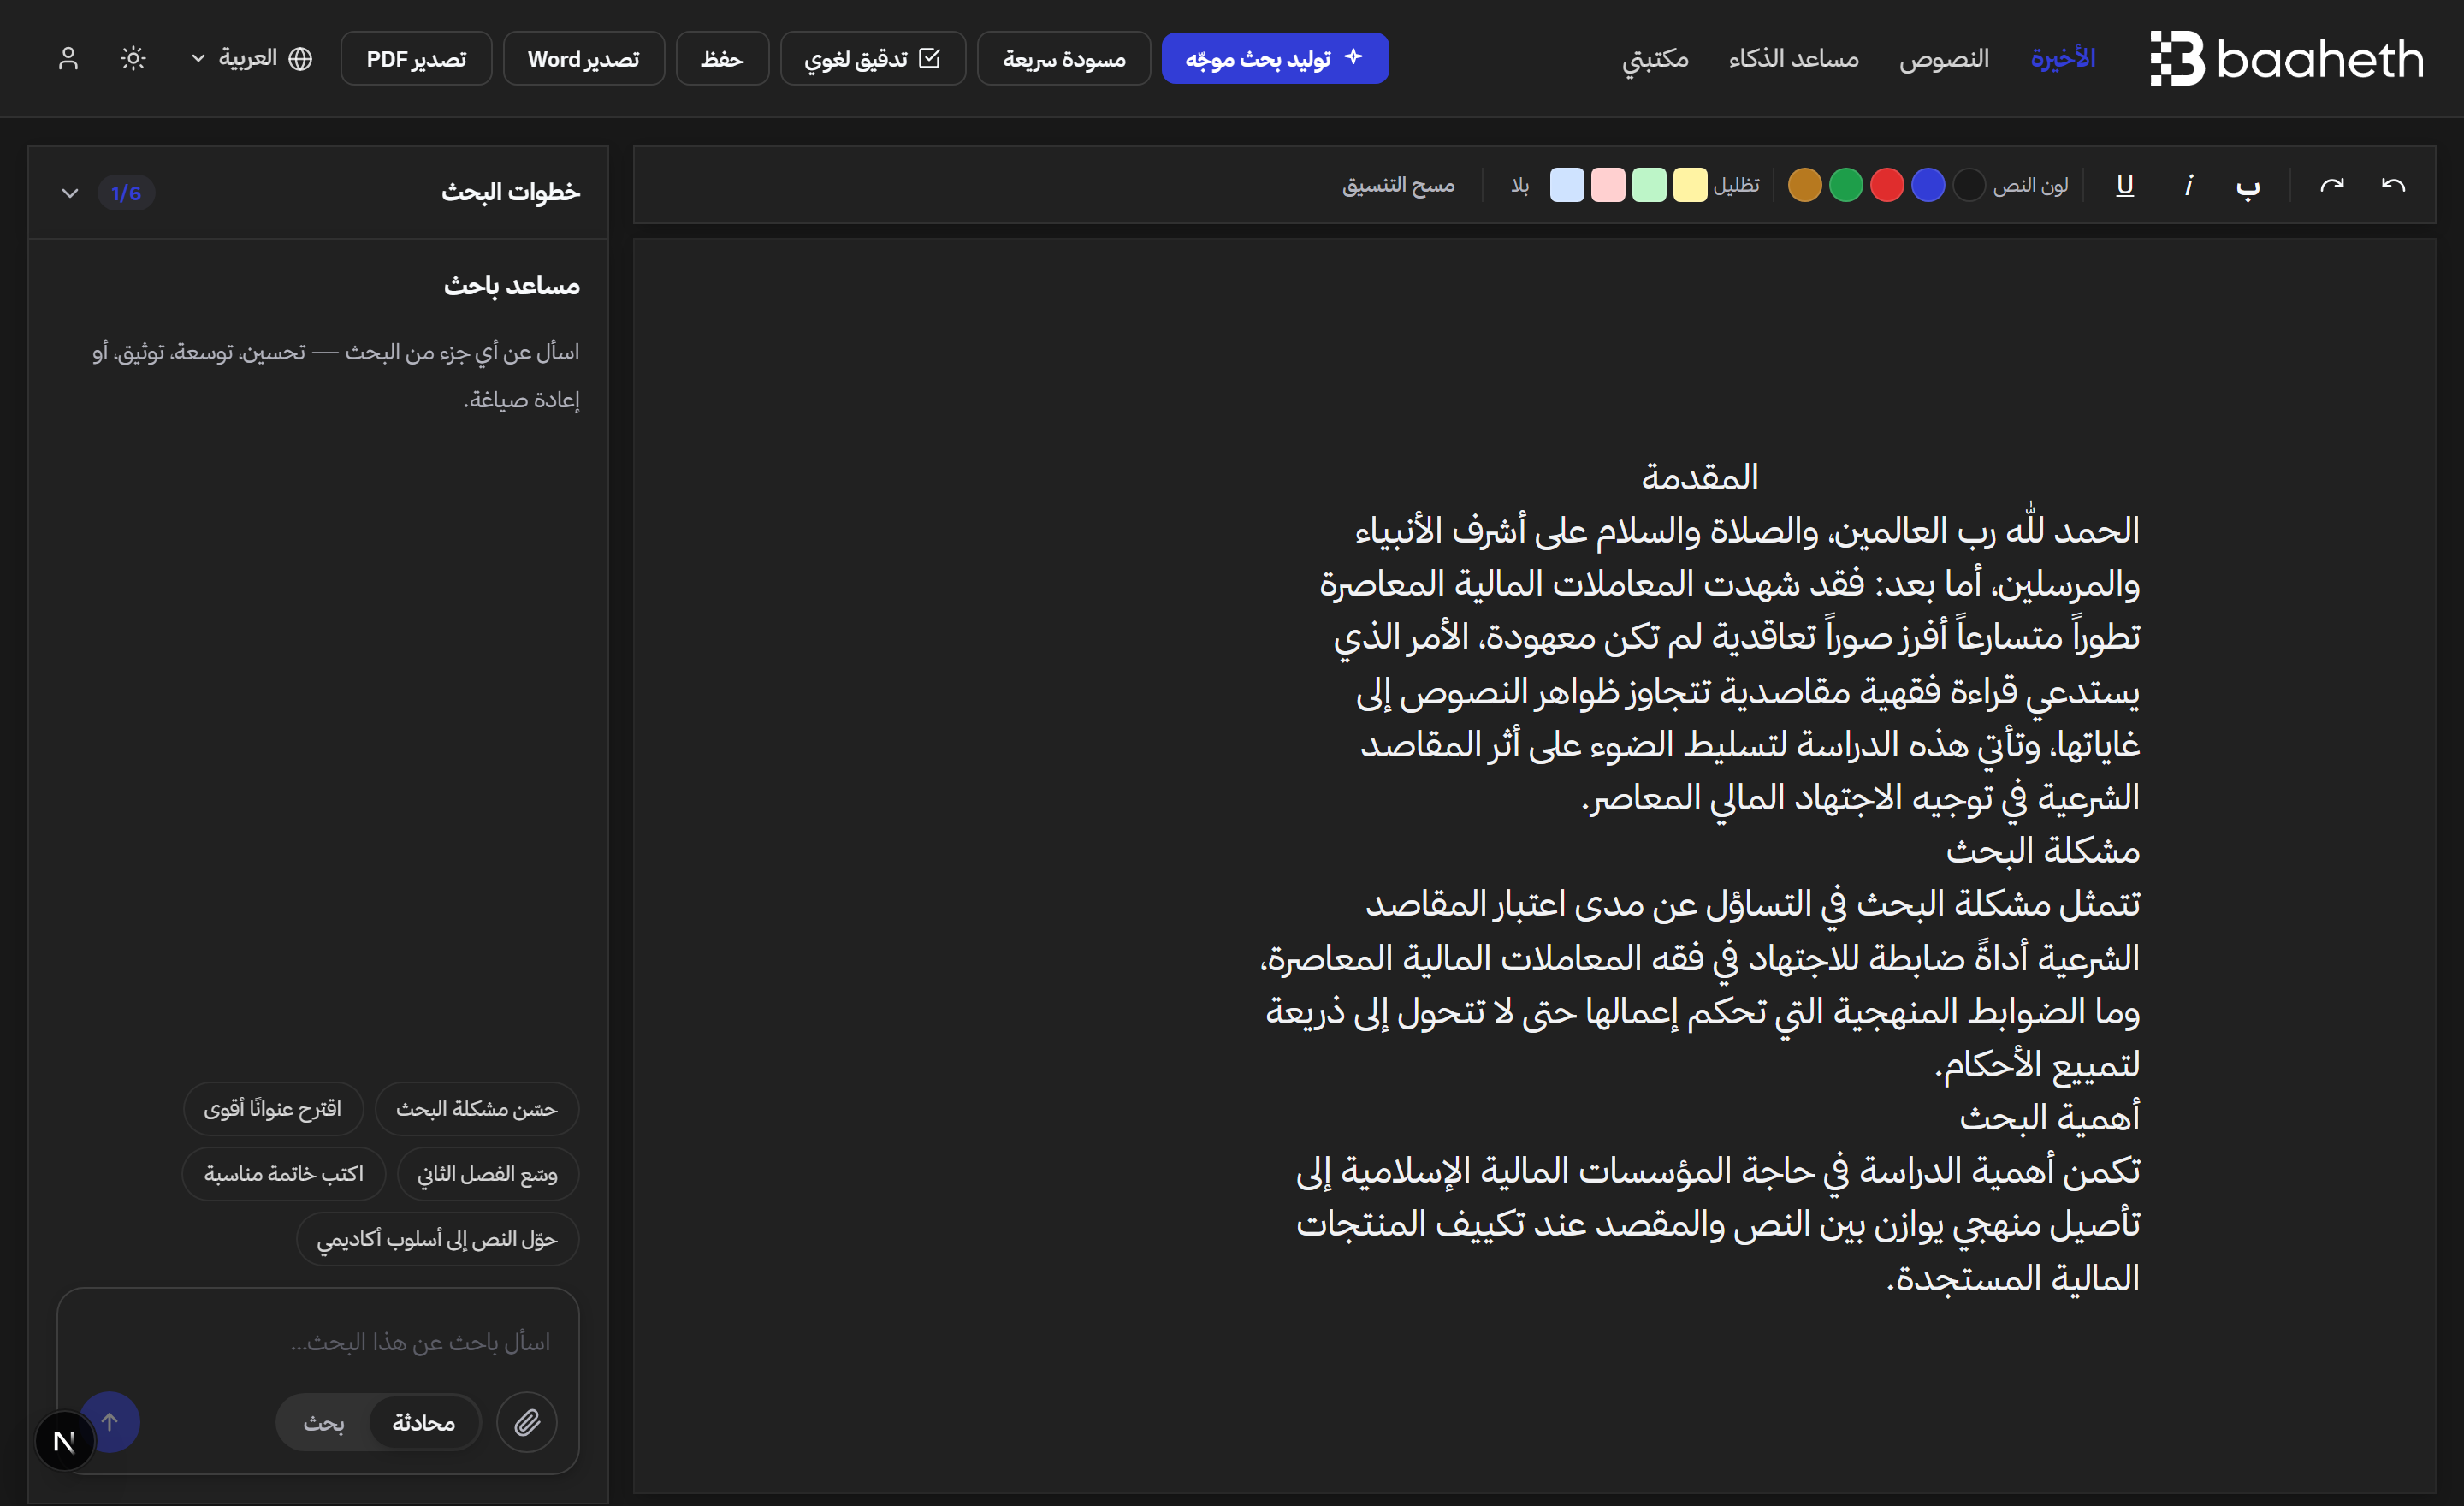Open الأخيرة recent tab
2464x1506 pixels.
tap(2062, 58)
